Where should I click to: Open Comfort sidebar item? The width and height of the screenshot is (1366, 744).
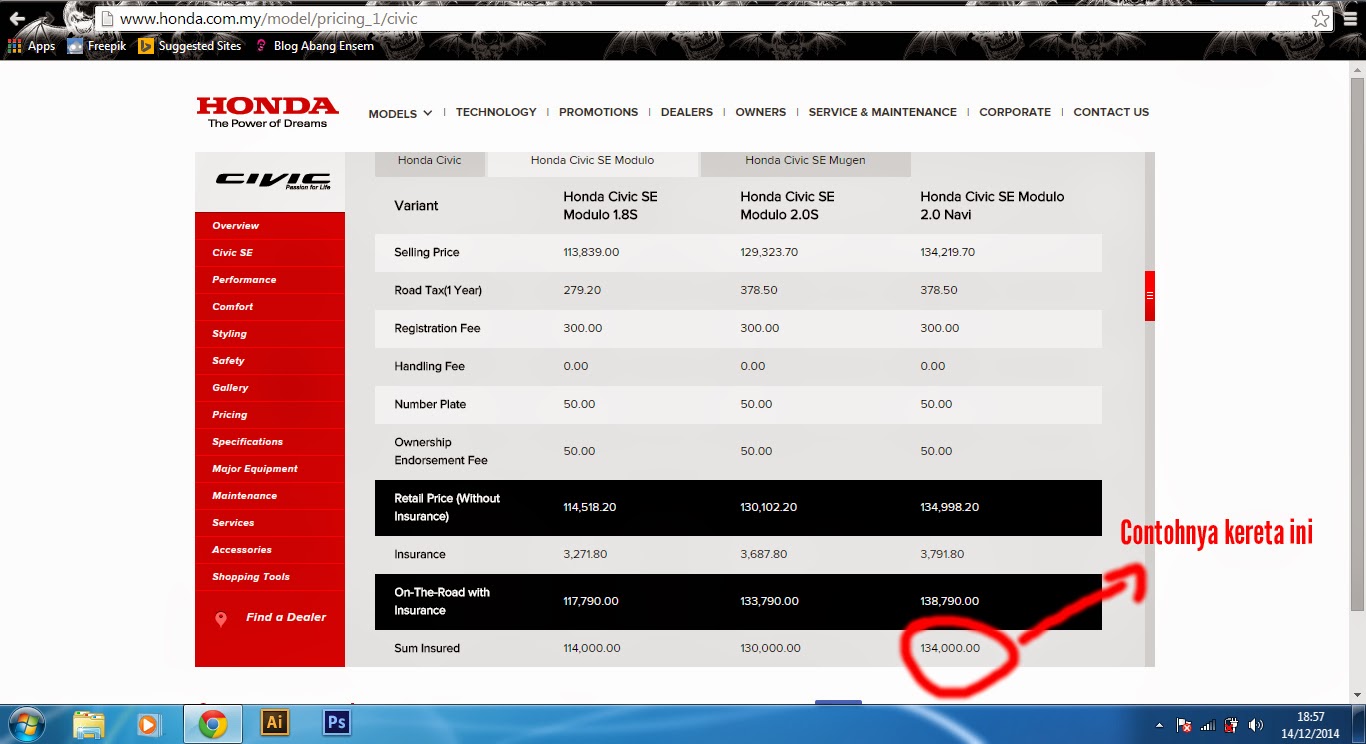click(x=270, y=307)
